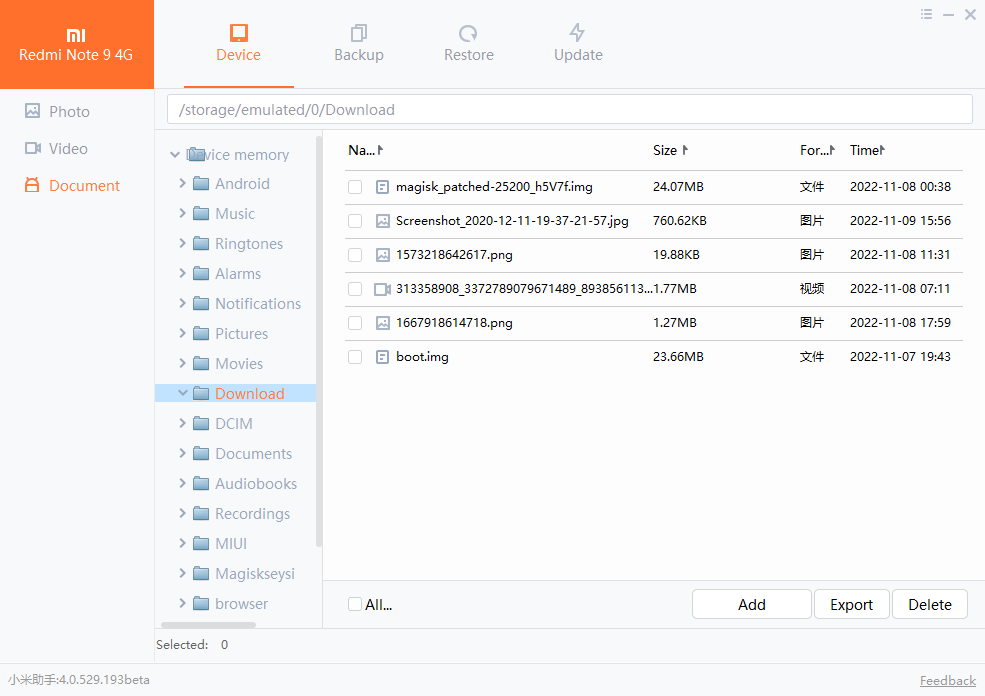The width and height of the screenshot is (985, 696).
Task: Expand the Android folder node
Action: pos(182,183)
